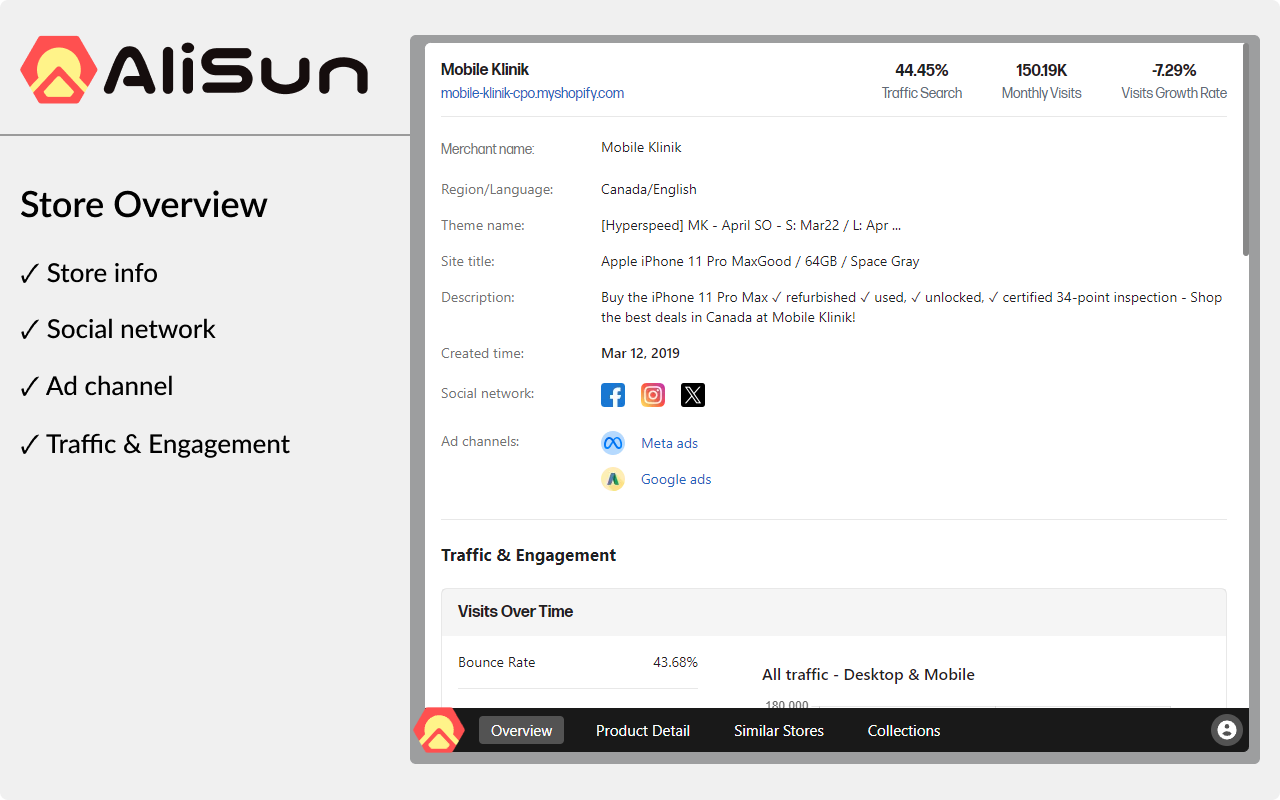Click the Apple iPhone 11 Pro site title
Viewport: 1280px width, 800px height.
760,261
